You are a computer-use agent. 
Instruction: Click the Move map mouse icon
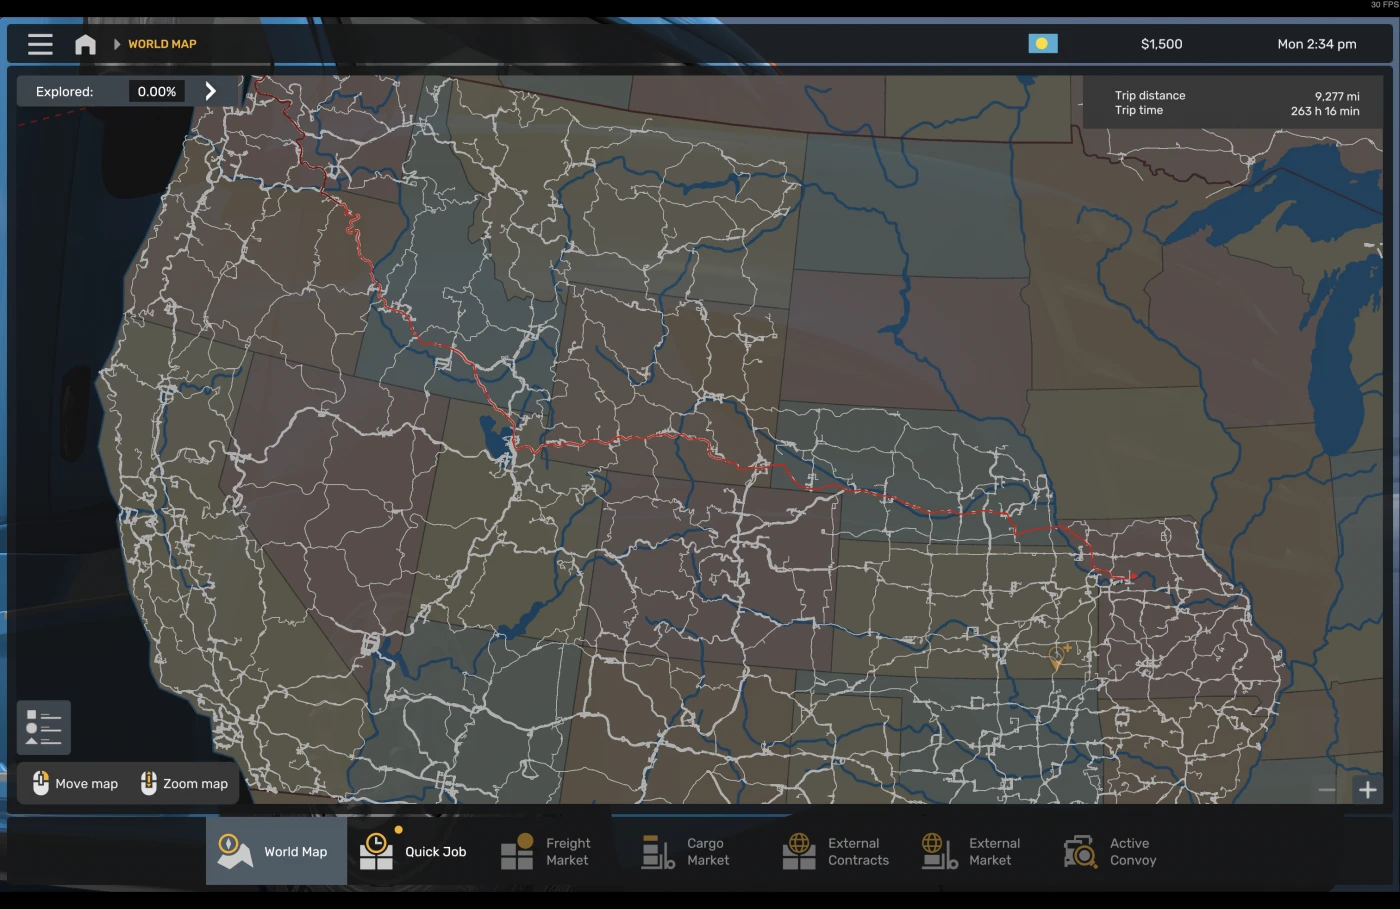[41, 783]
